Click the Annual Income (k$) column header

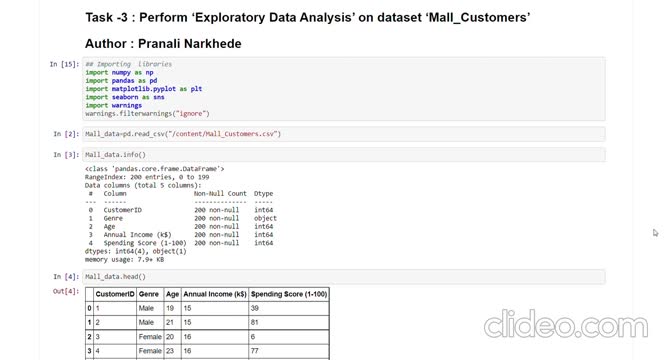point(215,294)
